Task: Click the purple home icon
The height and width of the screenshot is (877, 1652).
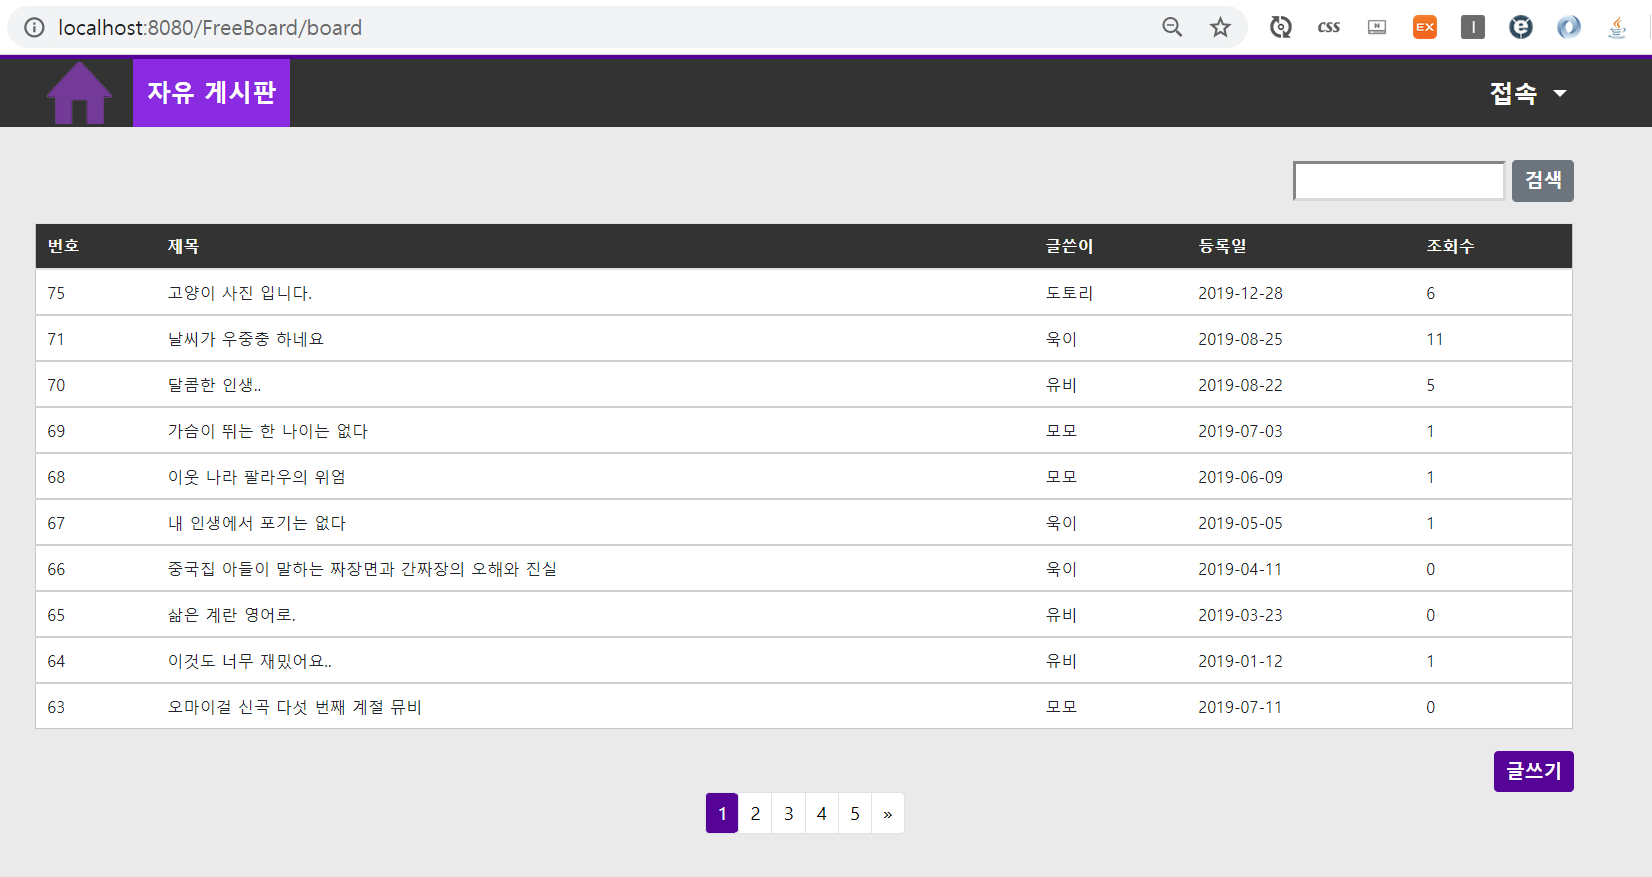Action: pyautogui.click(x=79, y=93)
